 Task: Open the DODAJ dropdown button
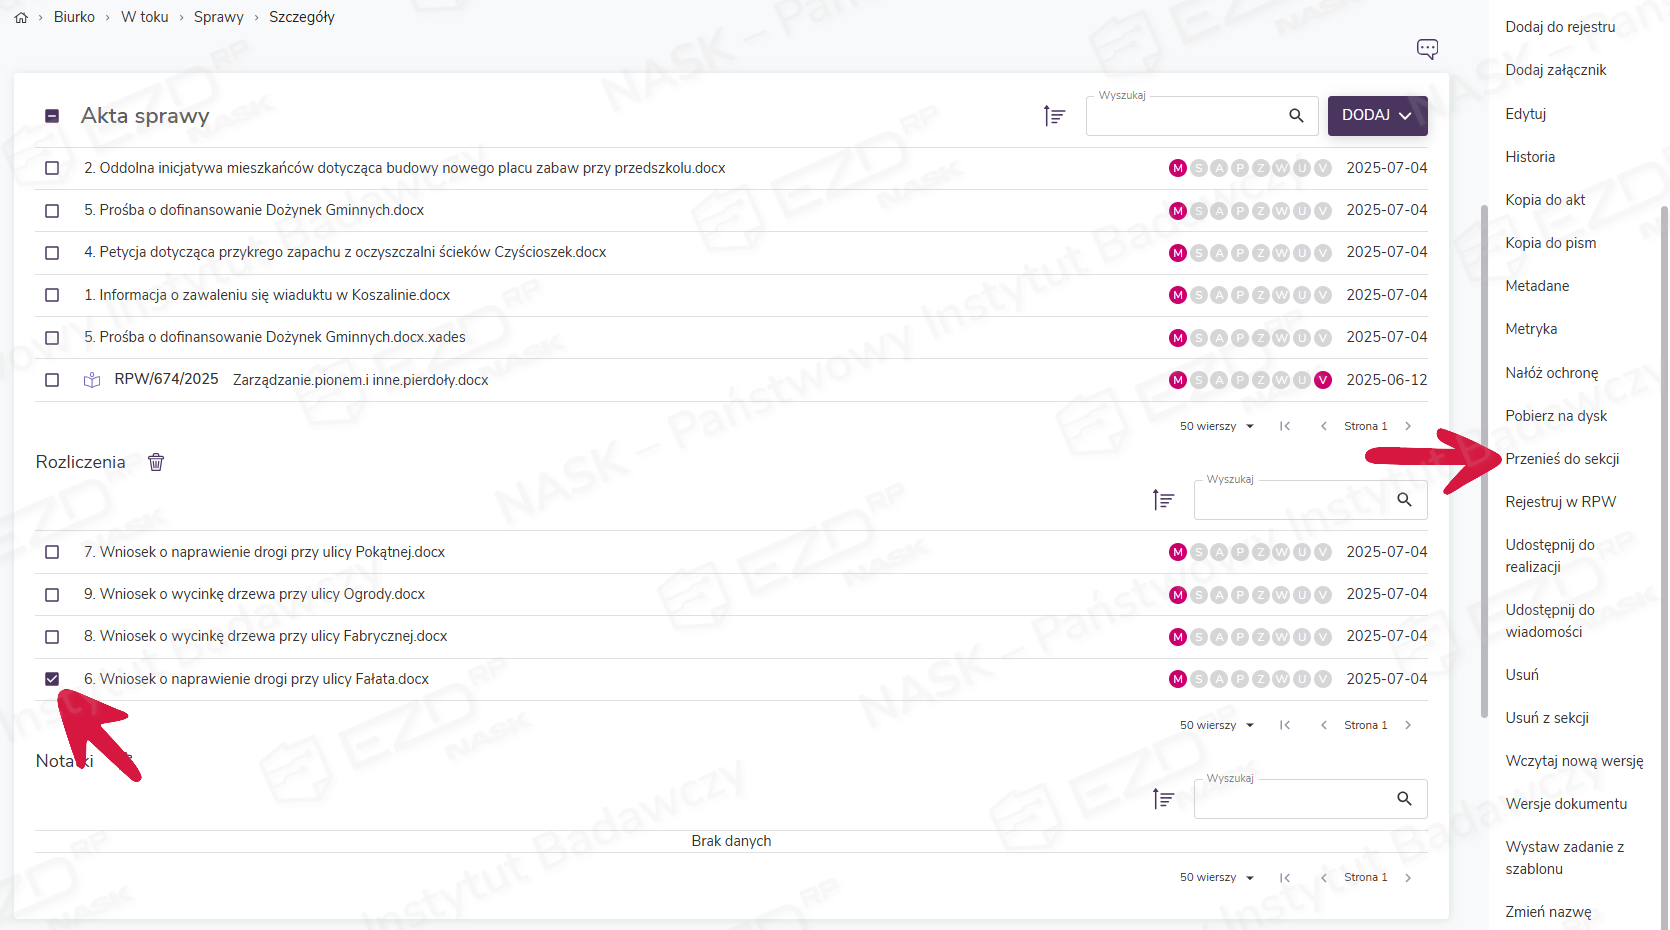pyautogui.click(x=1377, y=116)
